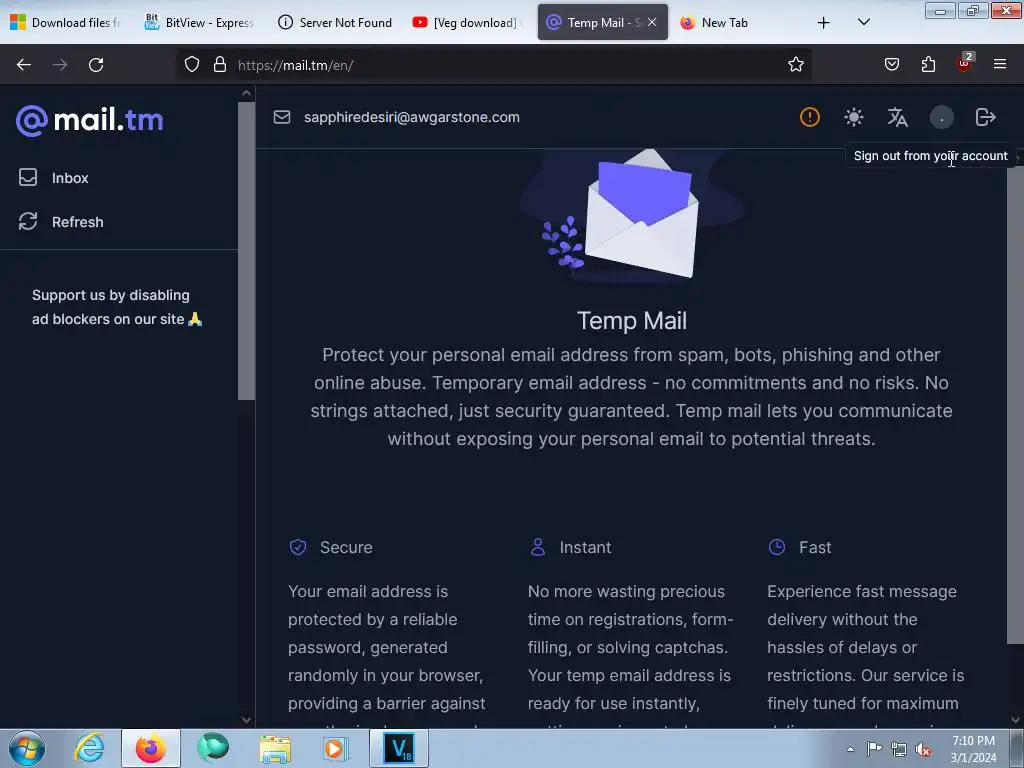Click the Support us by disabling ad blockers text

pyautogui.click(x=117, y=307)
